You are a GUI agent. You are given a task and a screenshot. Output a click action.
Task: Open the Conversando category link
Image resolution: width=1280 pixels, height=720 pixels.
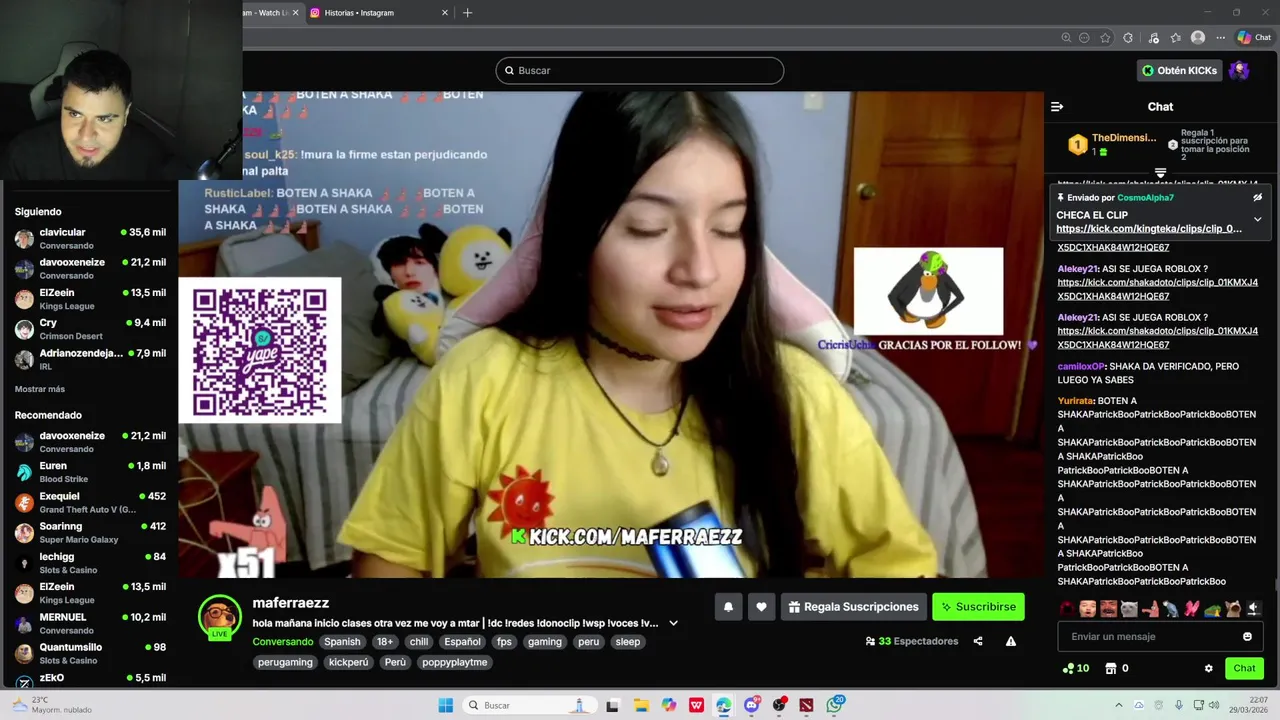283,642
